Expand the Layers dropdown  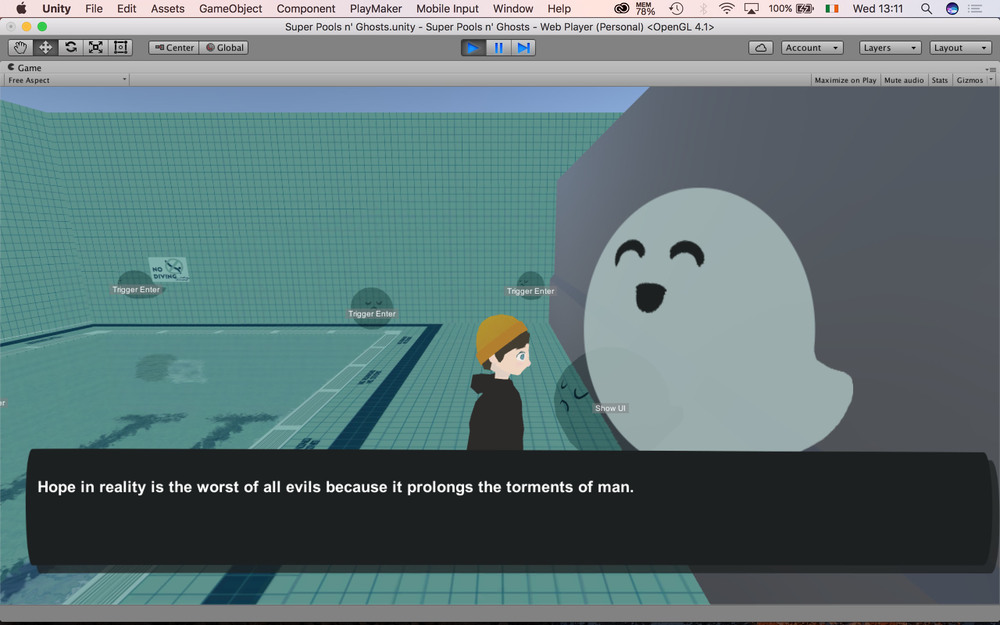890,47
